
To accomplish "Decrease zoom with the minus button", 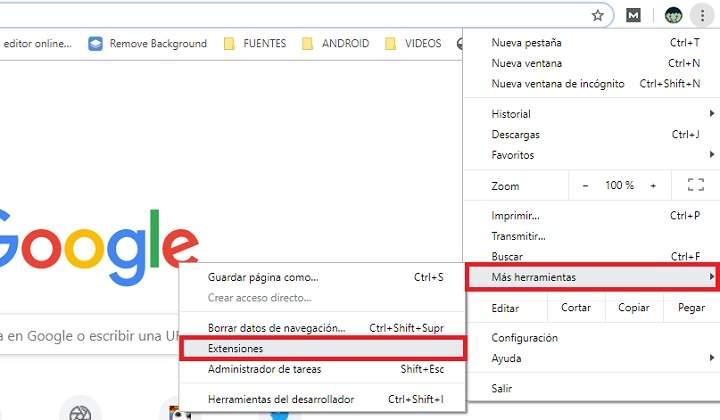I will pos(585,186).
